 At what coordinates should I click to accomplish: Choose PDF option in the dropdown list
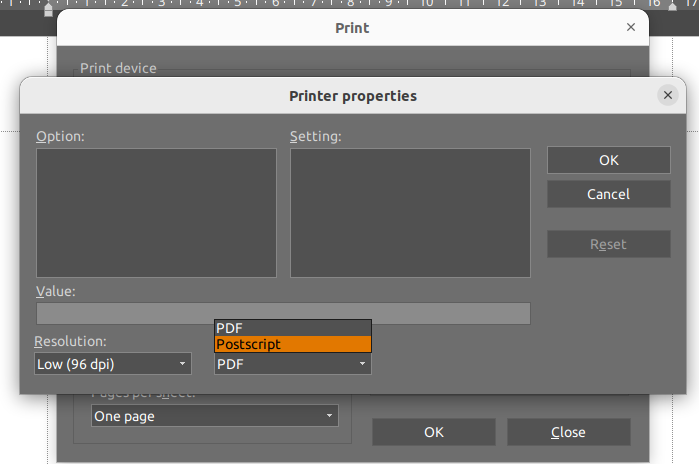pyautogui.click(x=292, y=328)
